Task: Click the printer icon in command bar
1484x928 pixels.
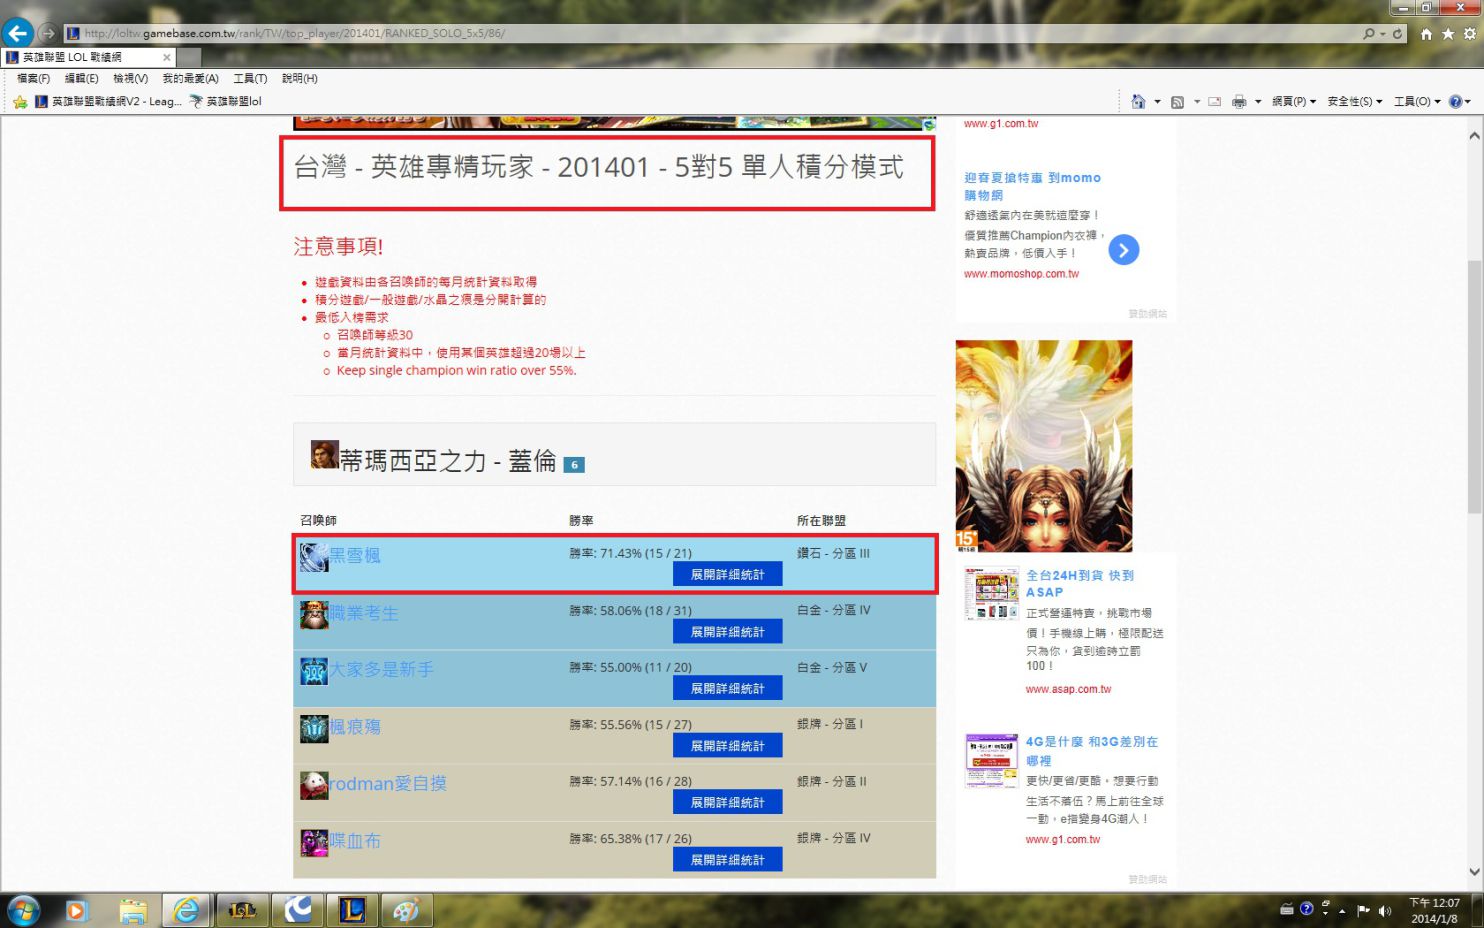Action: [x=1239, y=102]
